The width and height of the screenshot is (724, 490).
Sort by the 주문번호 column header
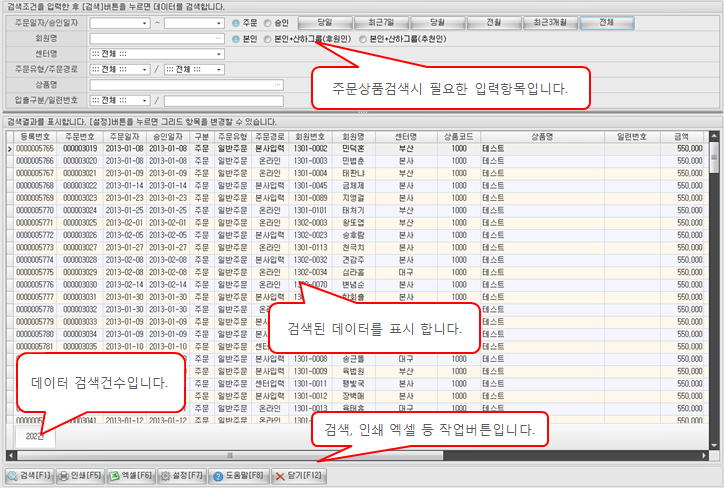click(x=80, y=137)
